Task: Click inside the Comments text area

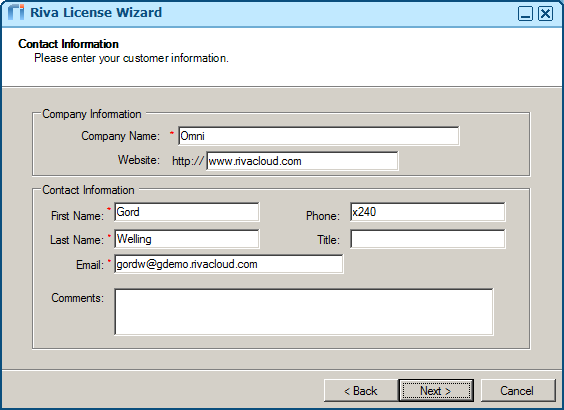Action: click(304, 312)
